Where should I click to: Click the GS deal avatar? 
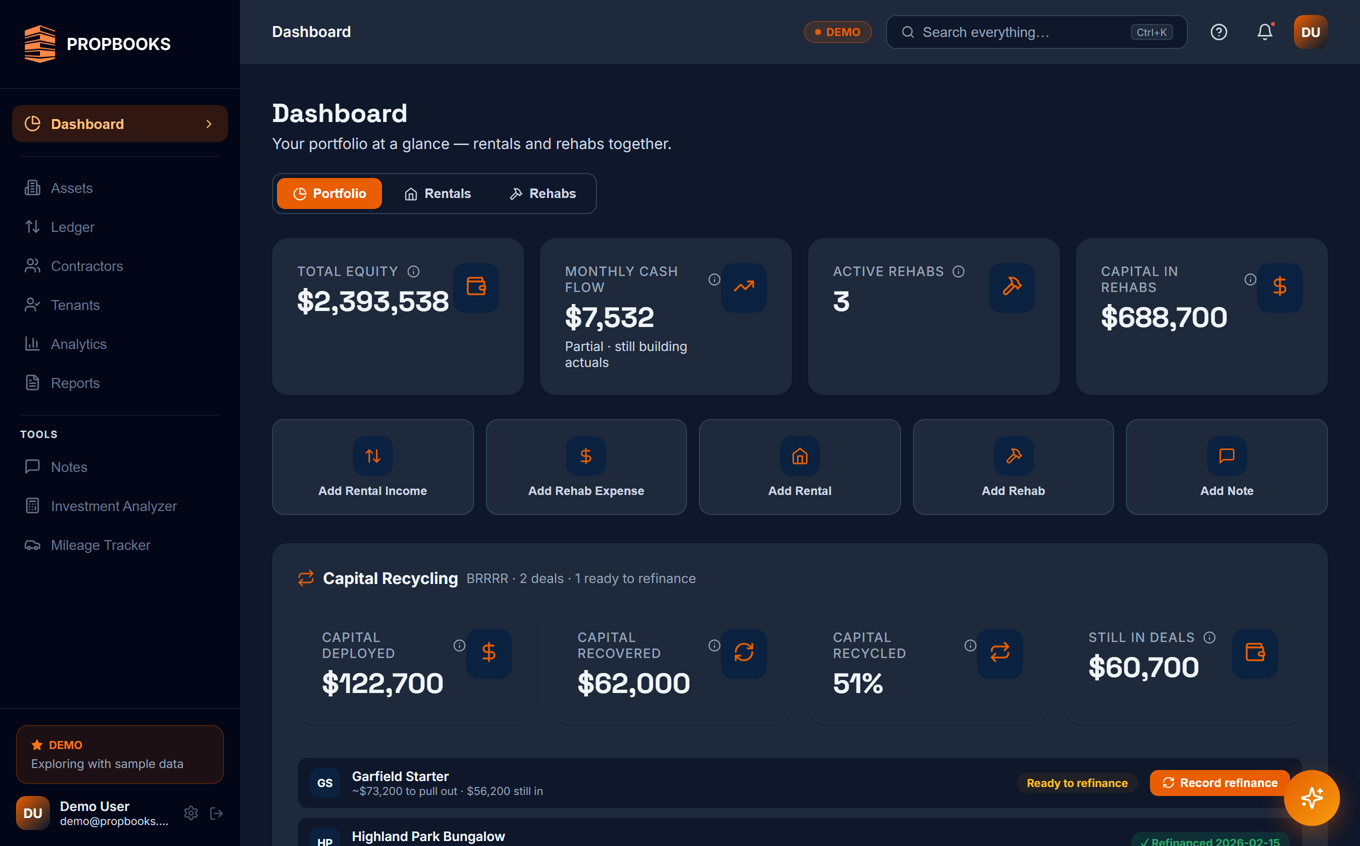point(325,783)
